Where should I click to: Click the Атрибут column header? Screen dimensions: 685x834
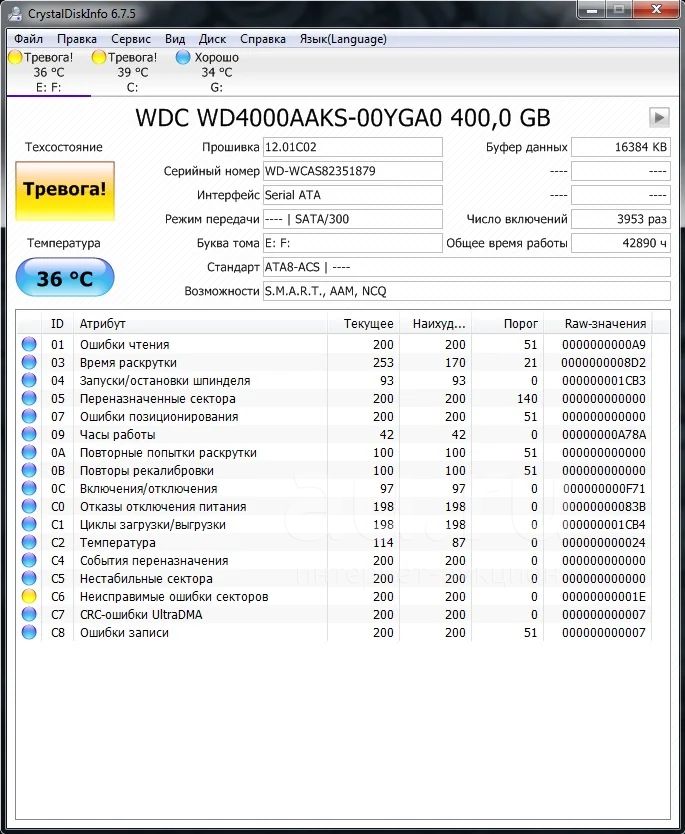pos(200,323)
